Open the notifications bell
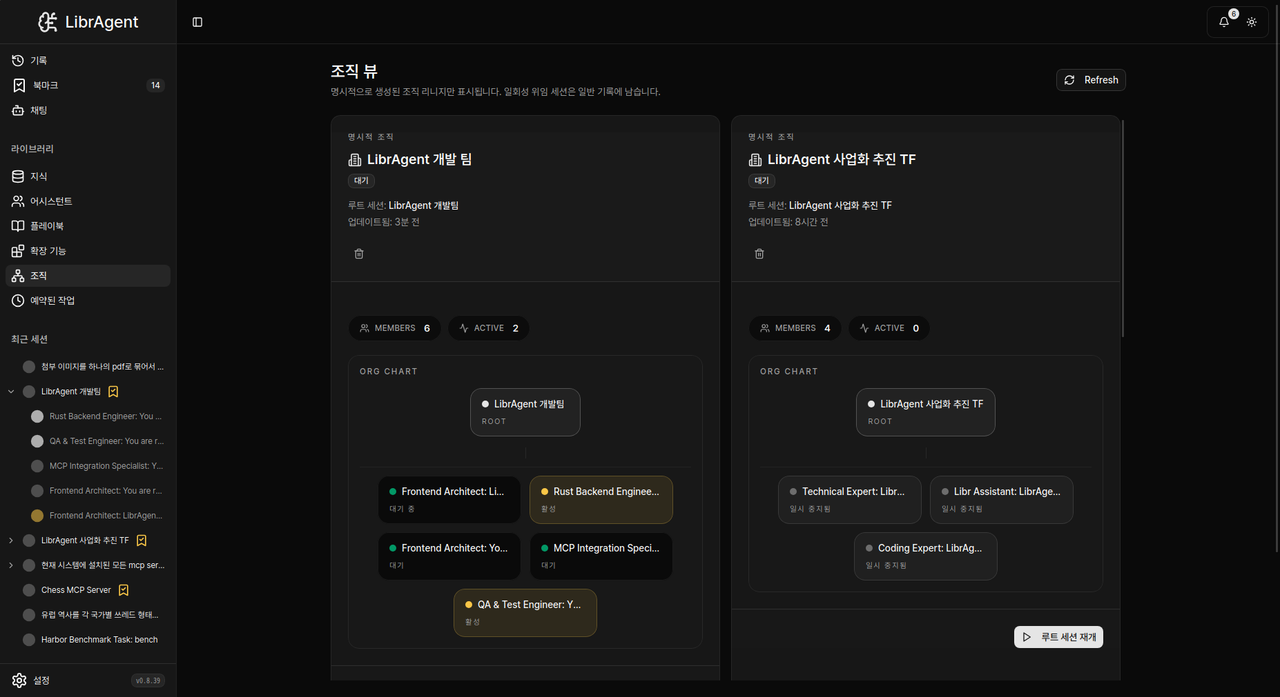 [1224, 22]
